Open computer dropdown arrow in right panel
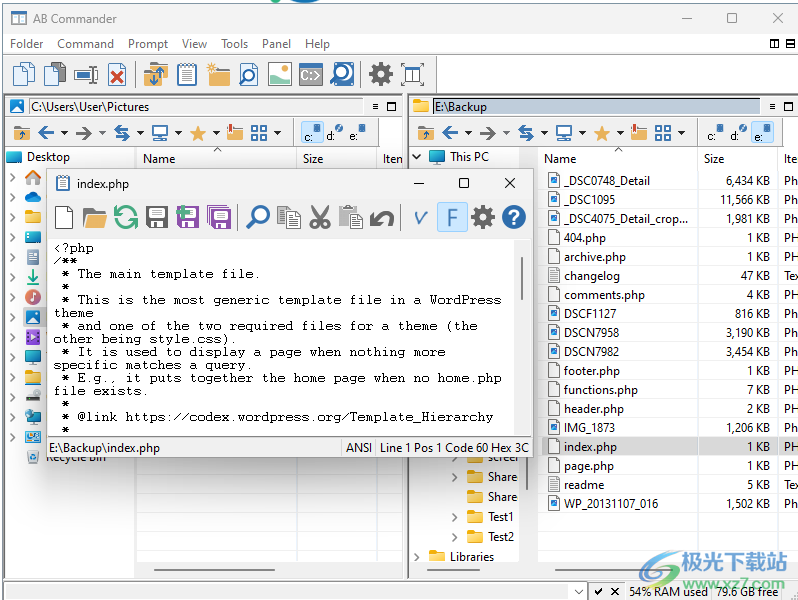Image resolution: width=798 pixels, height=600 pixels. click(x=582, y=133)
